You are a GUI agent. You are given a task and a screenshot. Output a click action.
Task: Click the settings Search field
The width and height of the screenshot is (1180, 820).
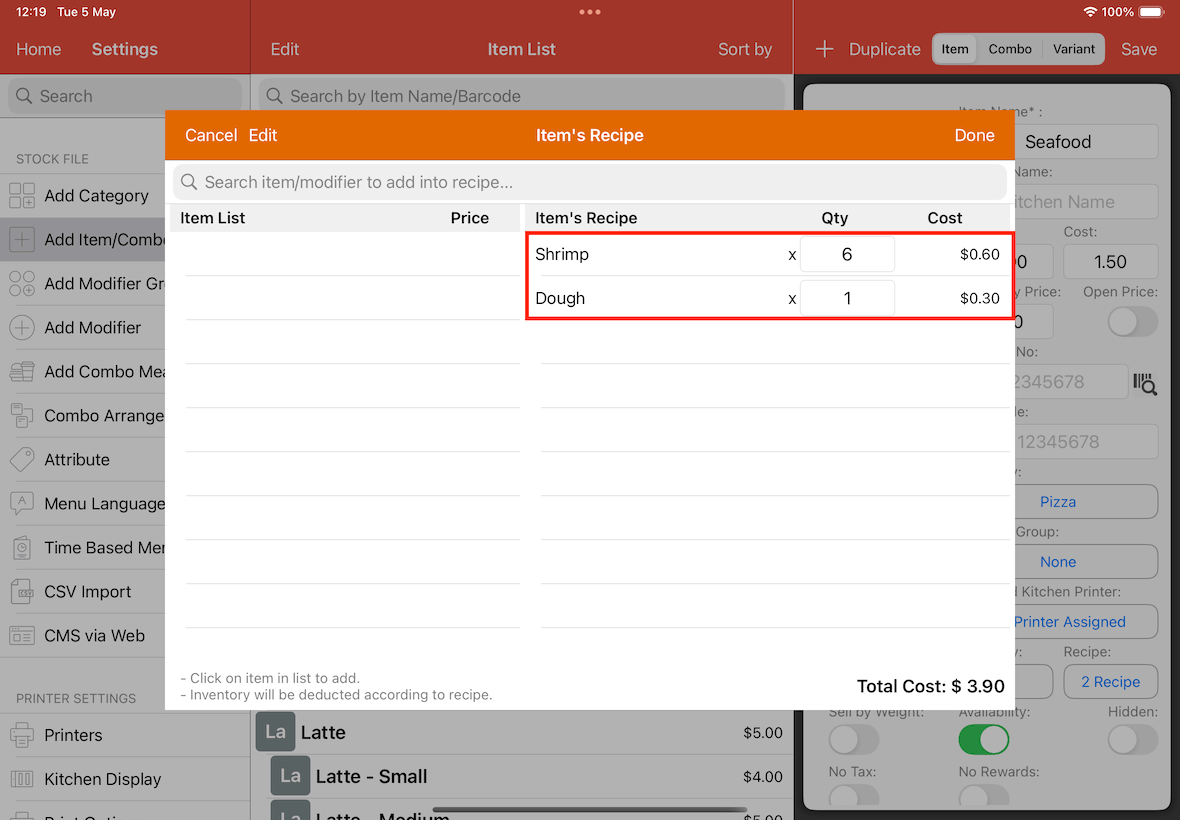tap(125, 96)
